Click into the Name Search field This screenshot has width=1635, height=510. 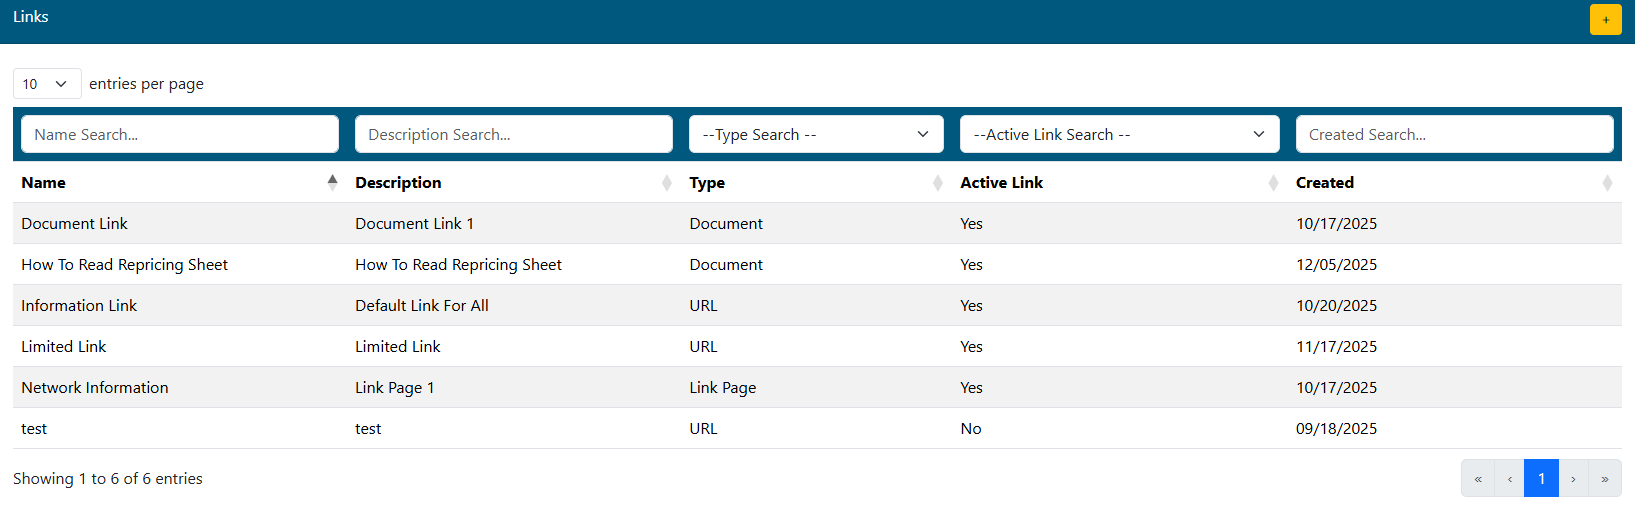pos(180,135)
